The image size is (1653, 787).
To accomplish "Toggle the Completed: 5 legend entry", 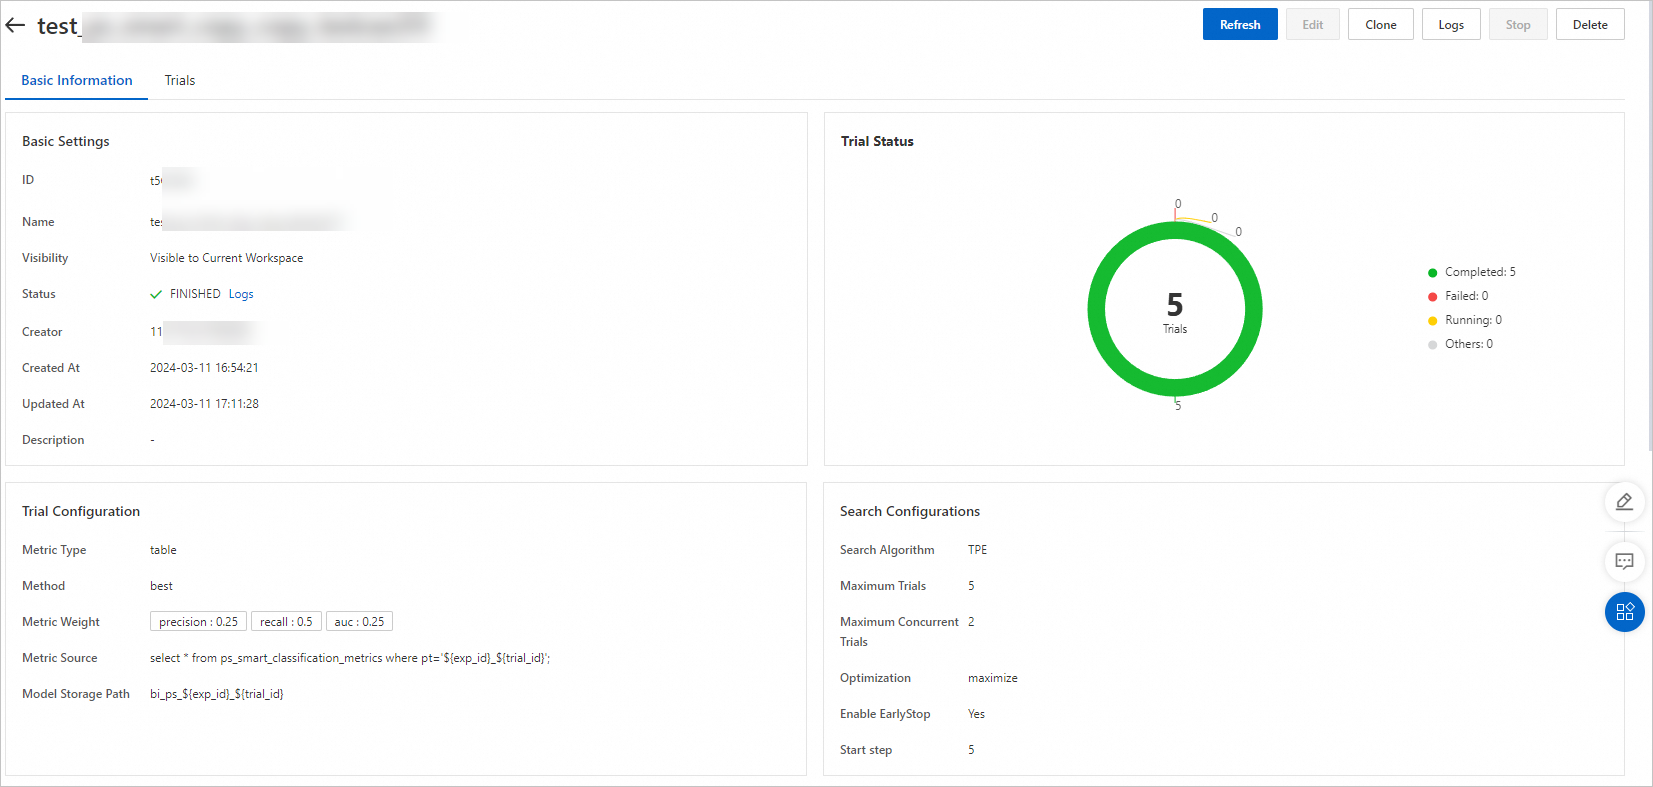I will (x=1472, y=272).
